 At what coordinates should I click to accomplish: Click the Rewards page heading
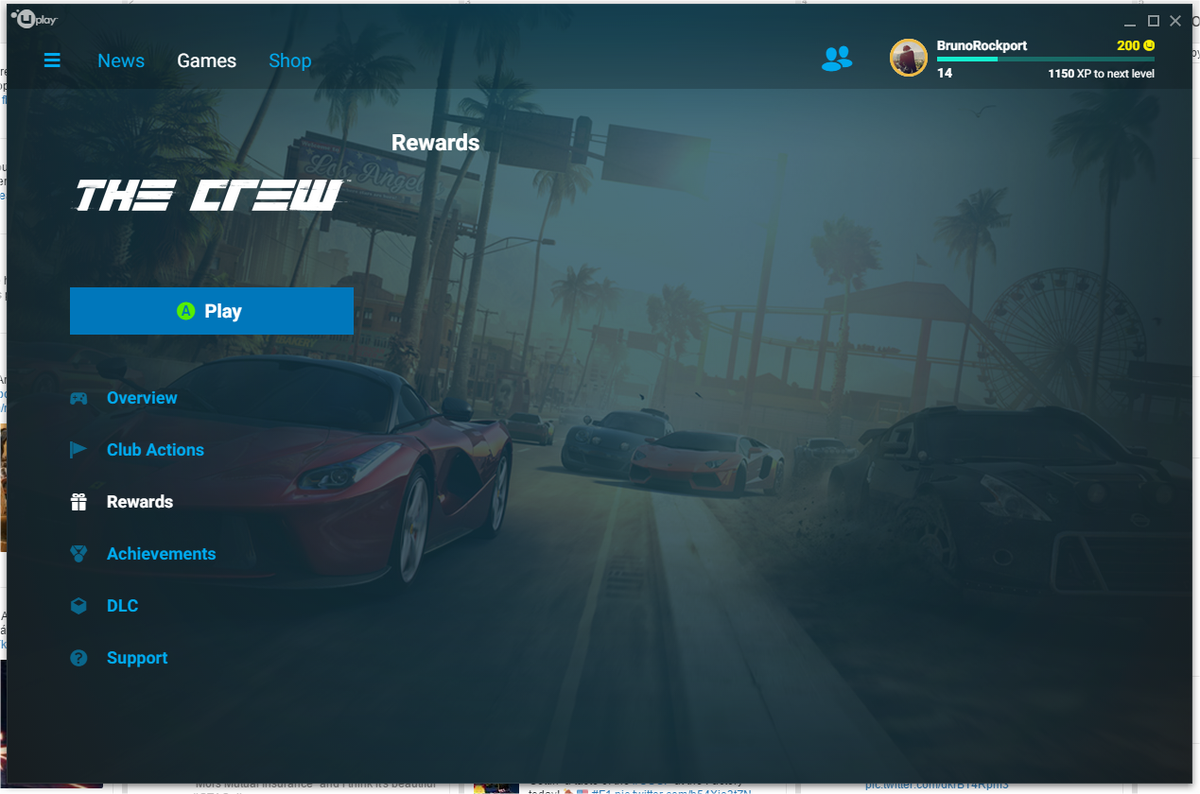(x=435, y=142)
